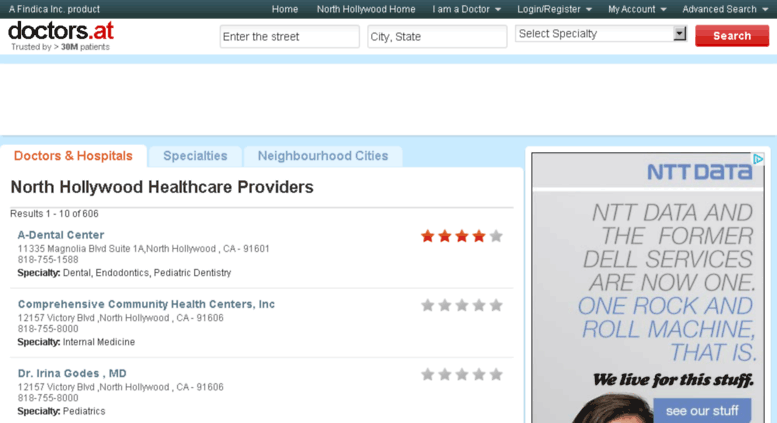Click Trusted by > 30M patients tagline
Image resolution: width=777 pixels, height=423 pixels.
click(60, 47)
